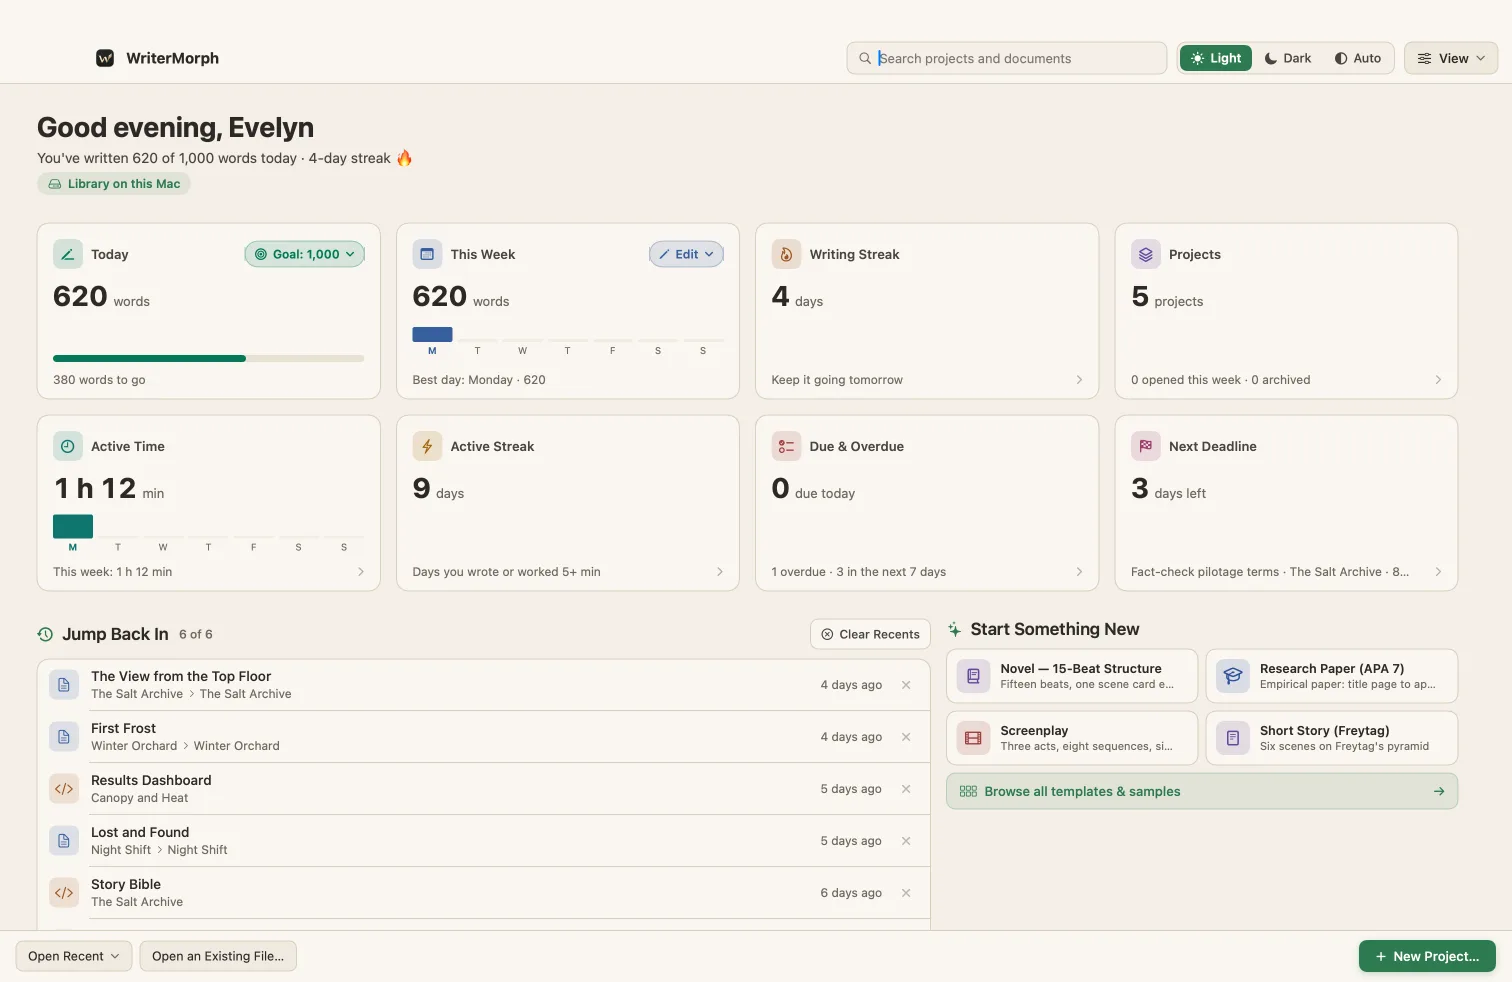Click the New Project button
This screenshot has height=982, width=1512.
coord(1427,956)
